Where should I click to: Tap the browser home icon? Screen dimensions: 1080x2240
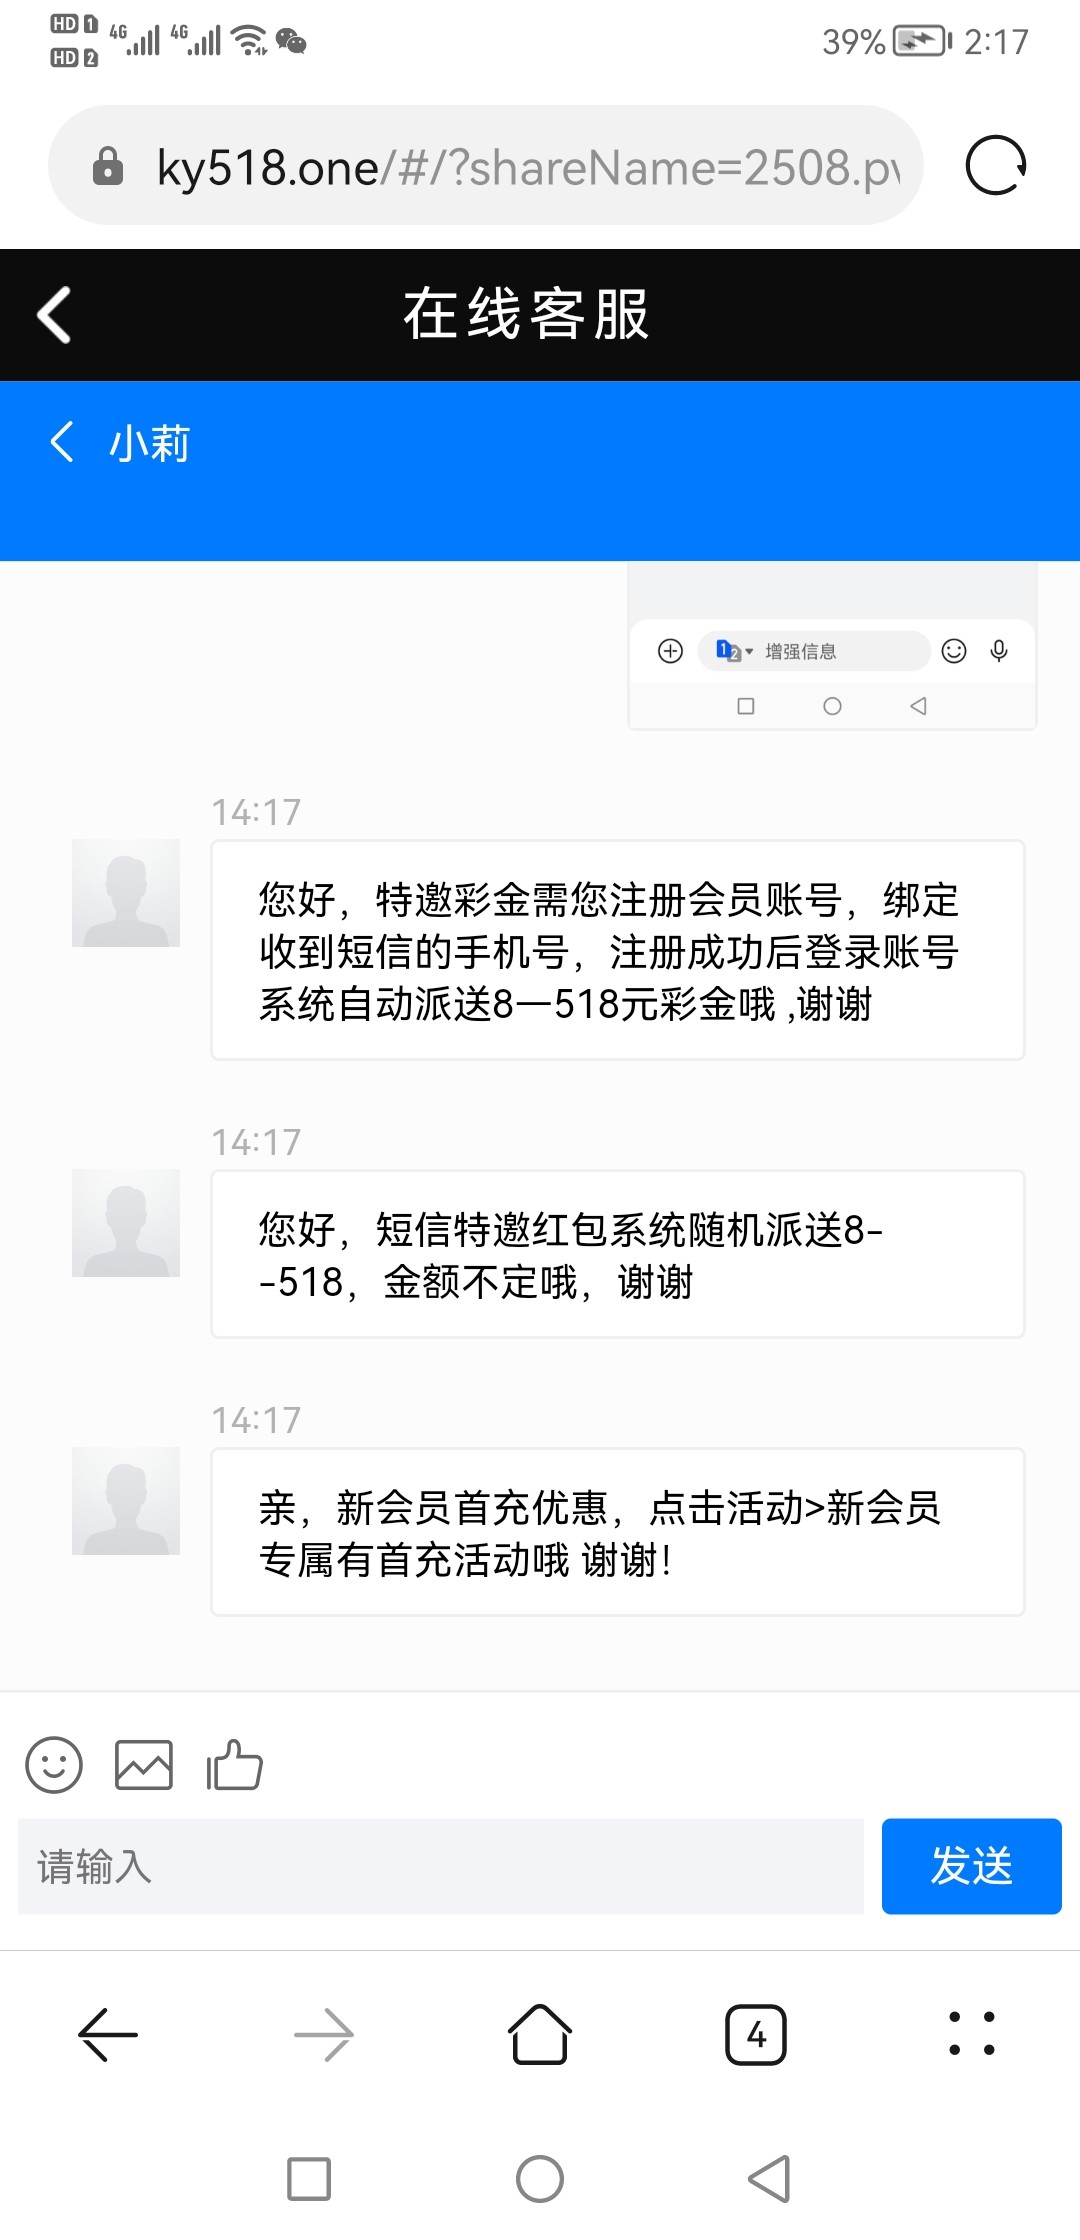pos(540,2035)
